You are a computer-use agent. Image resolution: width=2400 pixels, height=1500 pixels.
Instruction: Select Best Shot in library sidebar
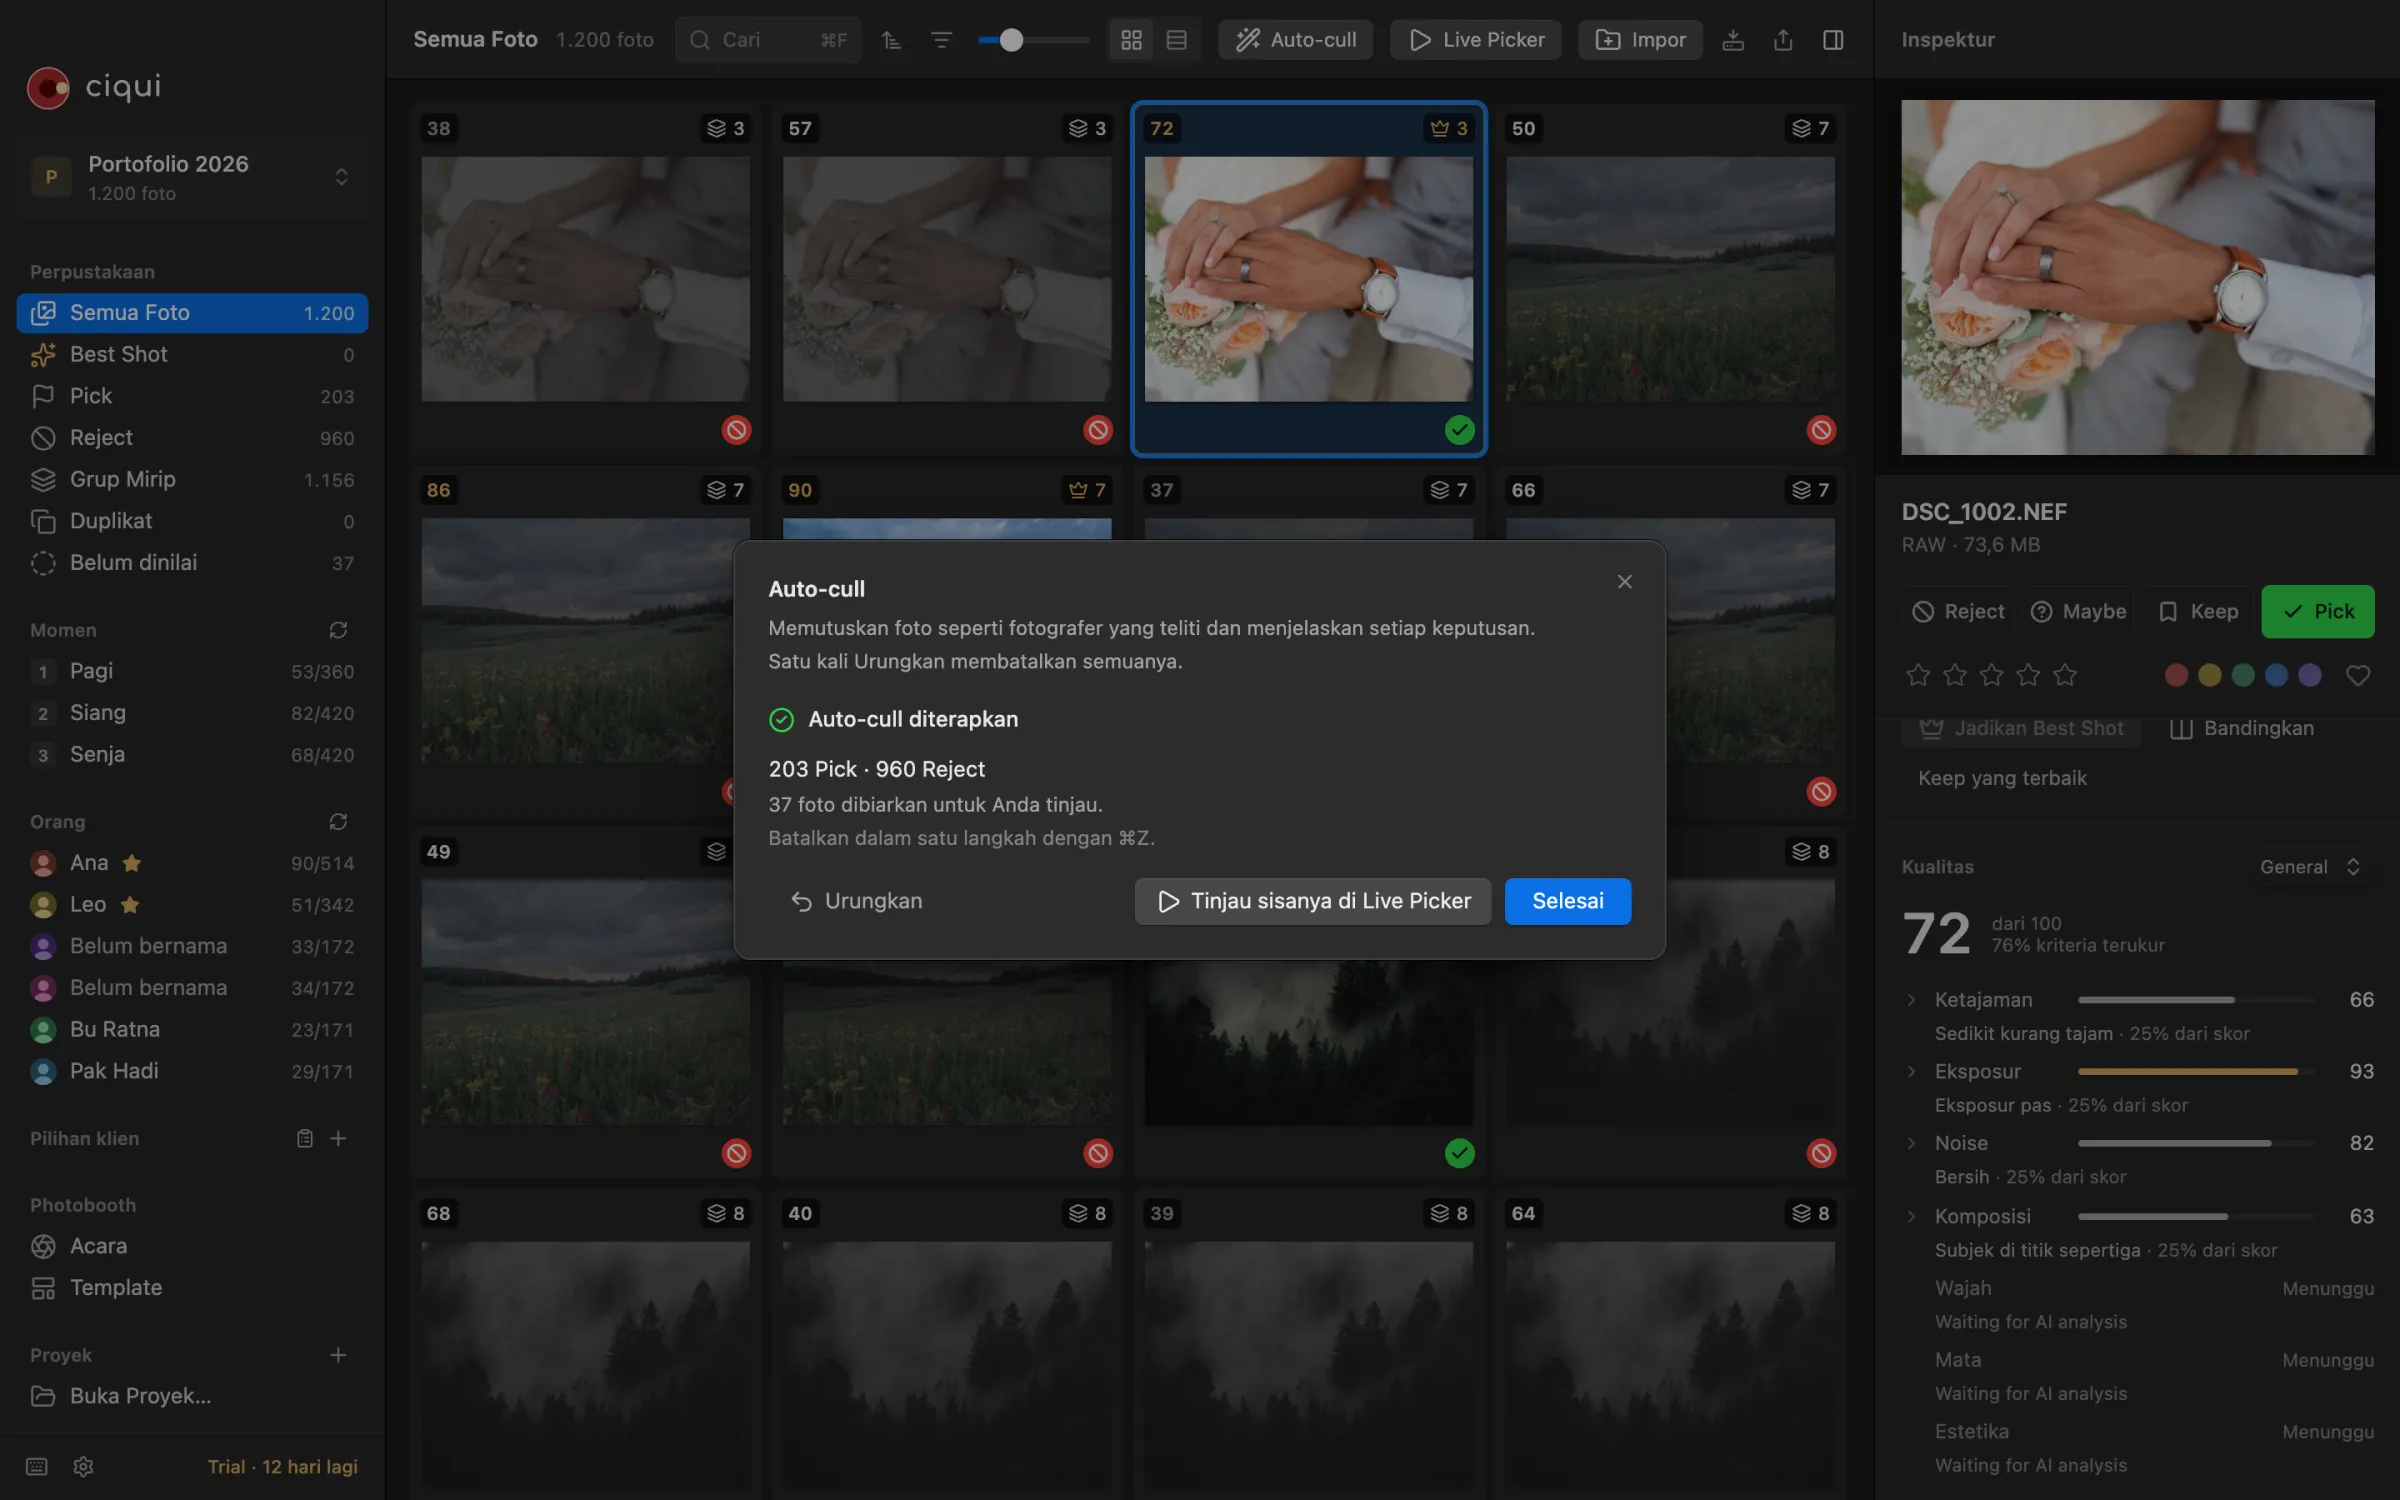[x=192, y=354]
